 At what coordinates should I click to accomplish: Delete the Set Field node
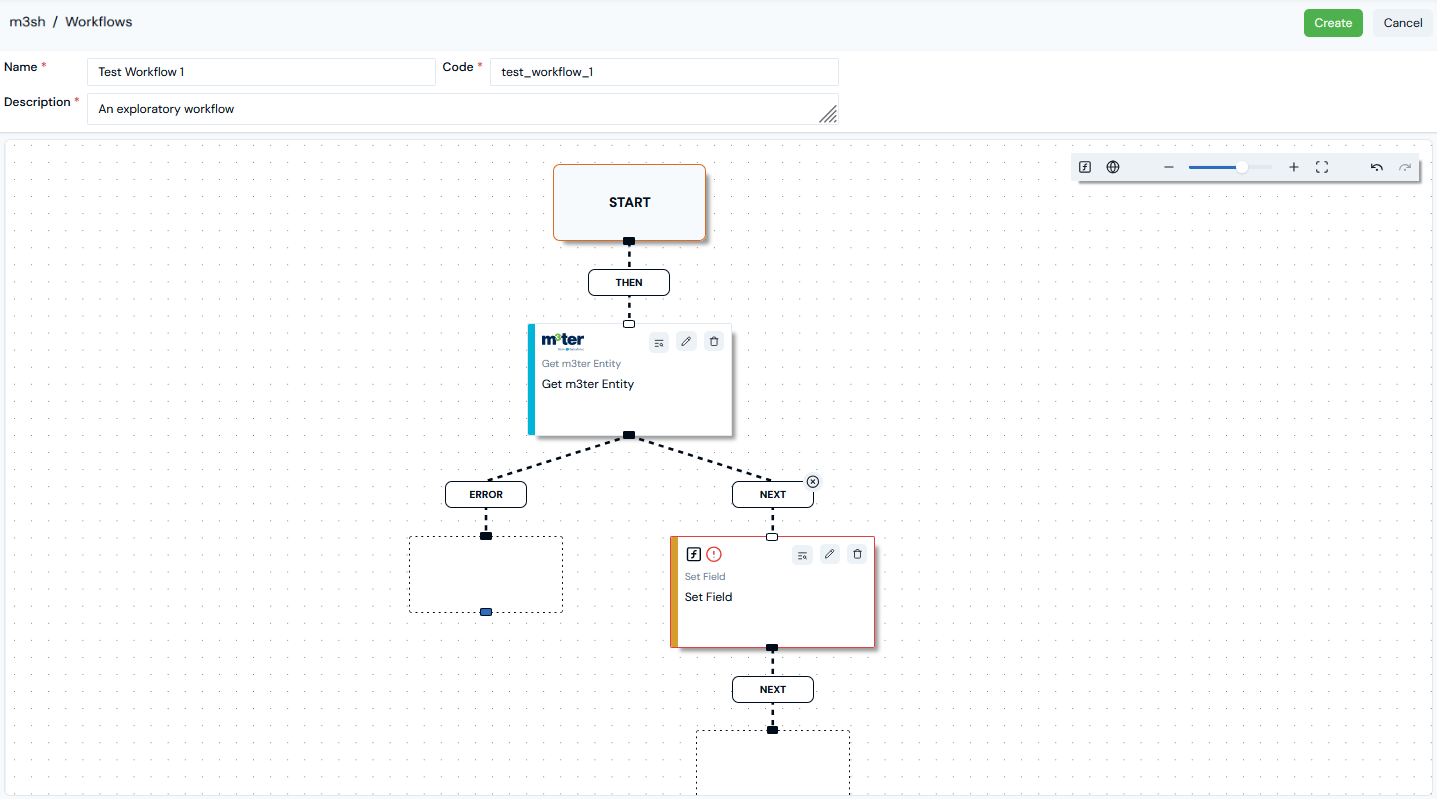(x=857, y=554)
